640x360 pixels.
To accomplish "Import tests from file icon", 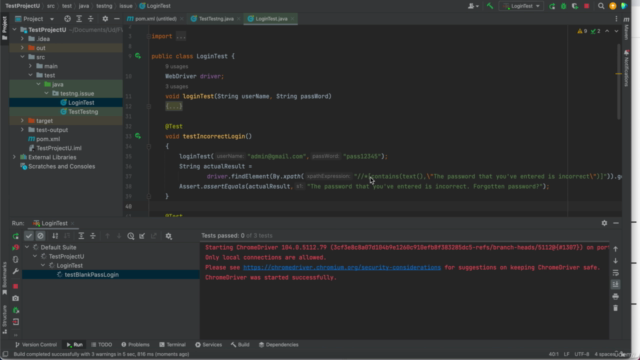I will pos(142,236).
